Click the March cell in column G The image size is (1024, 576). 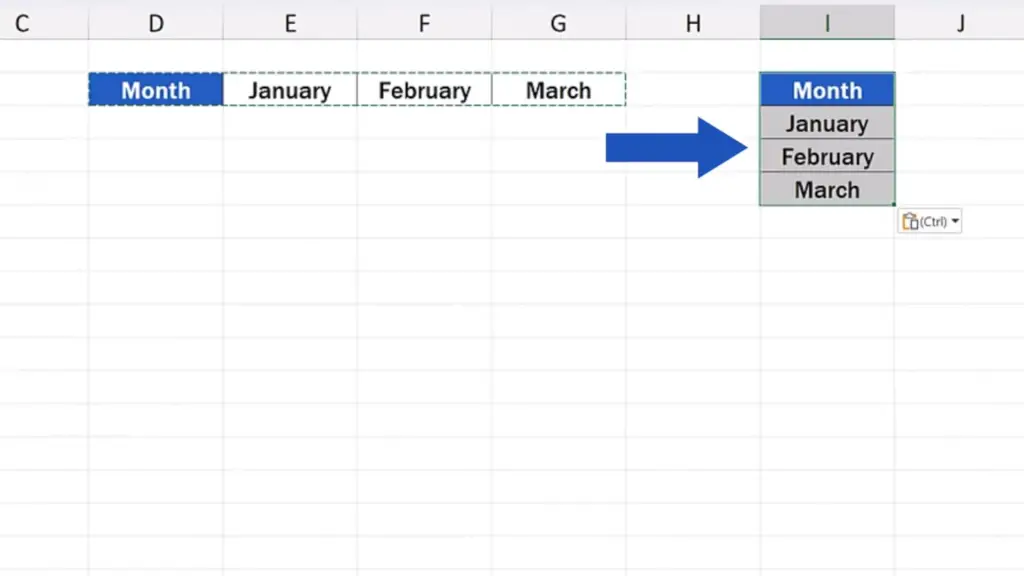(558, 89)
